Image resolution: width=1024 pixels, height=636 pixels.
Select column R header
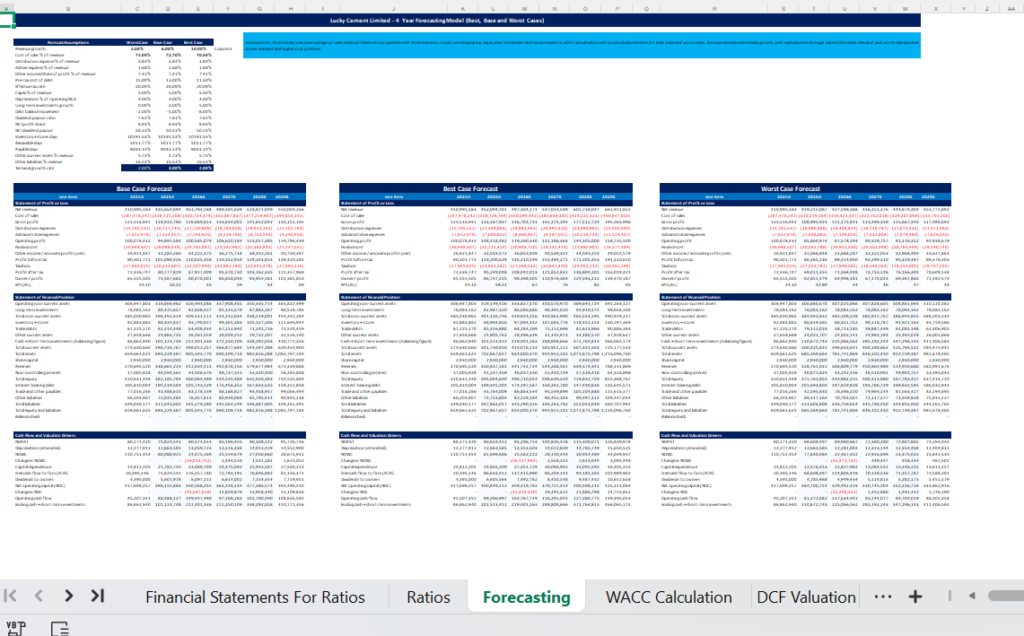pos(714,9)
